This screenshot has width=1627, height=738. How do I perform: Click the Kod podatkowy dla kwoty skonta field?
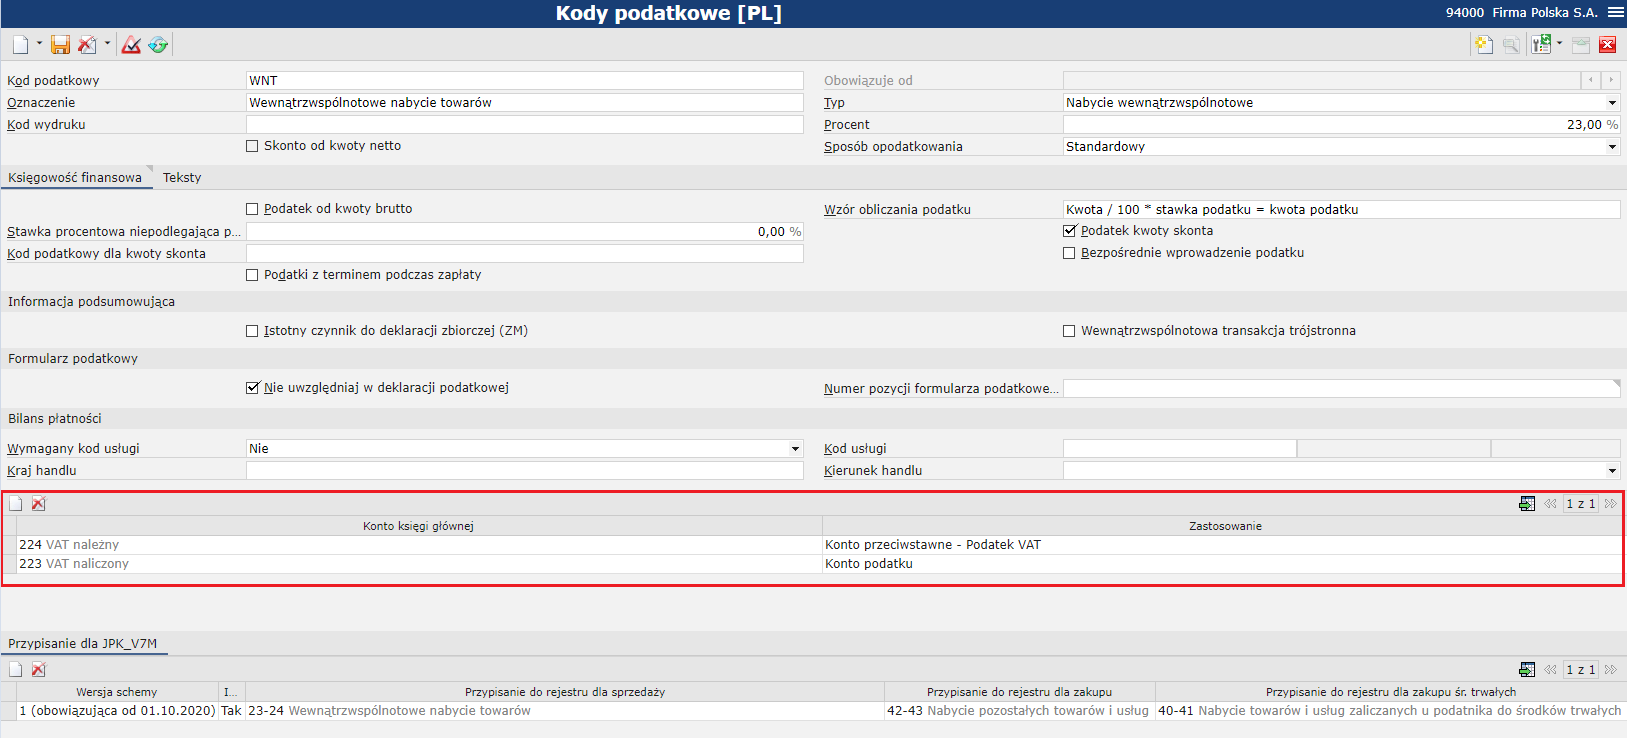tap(525, 253)
